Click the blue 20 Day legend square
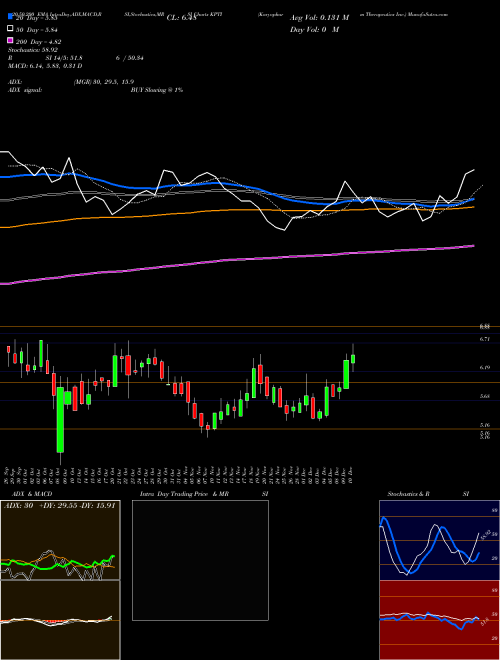 (11, 17)
